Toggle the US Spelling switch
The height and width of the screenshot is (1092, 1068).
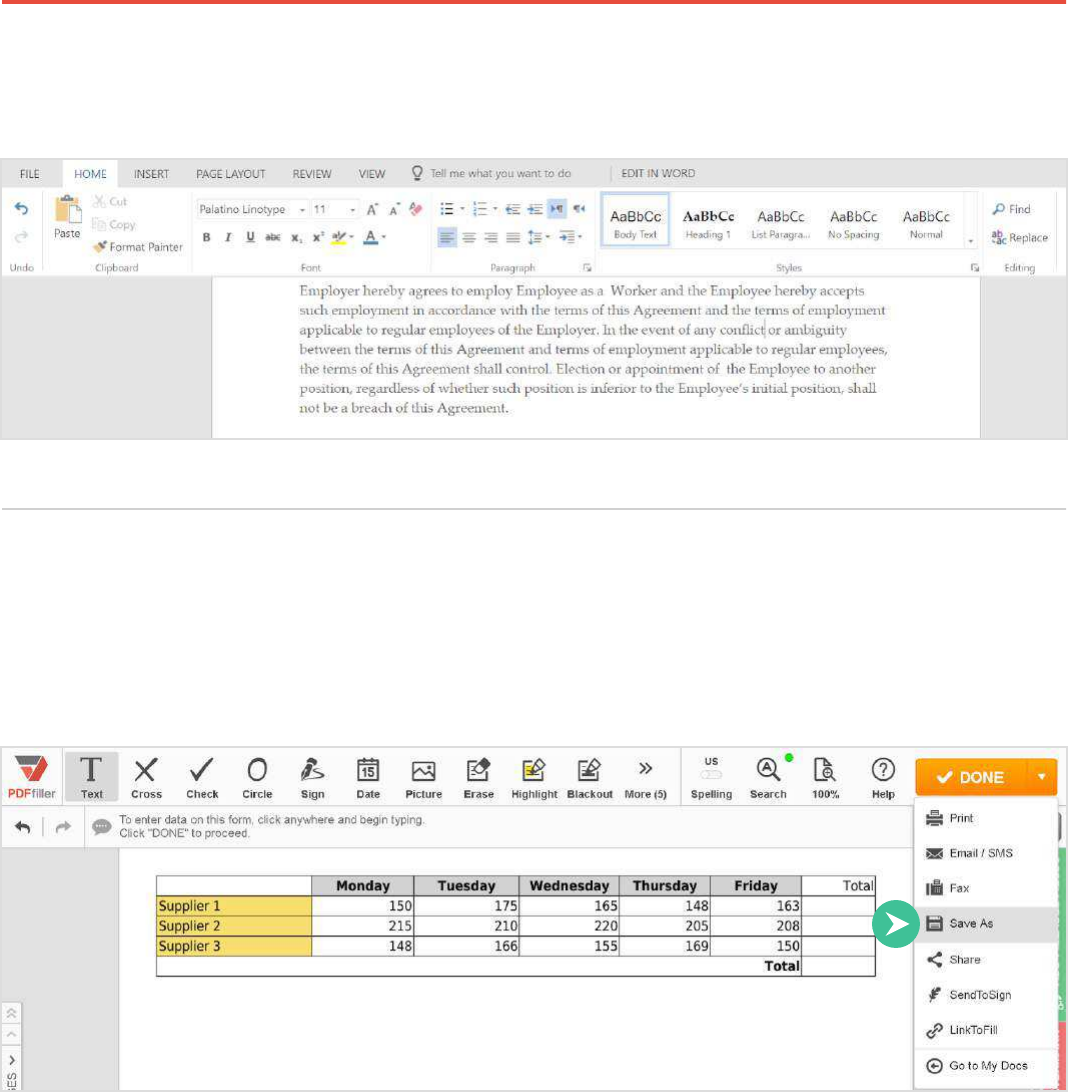(x=711, y=774)
